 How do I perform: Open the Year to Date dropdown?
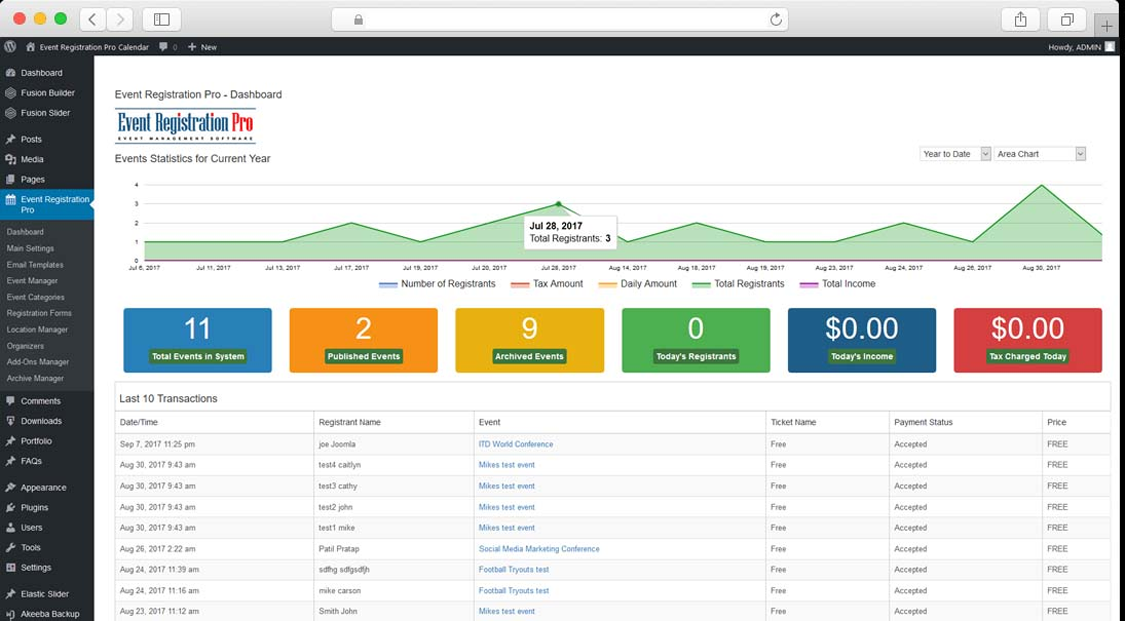pyautogui.click(x=955, y=154)
